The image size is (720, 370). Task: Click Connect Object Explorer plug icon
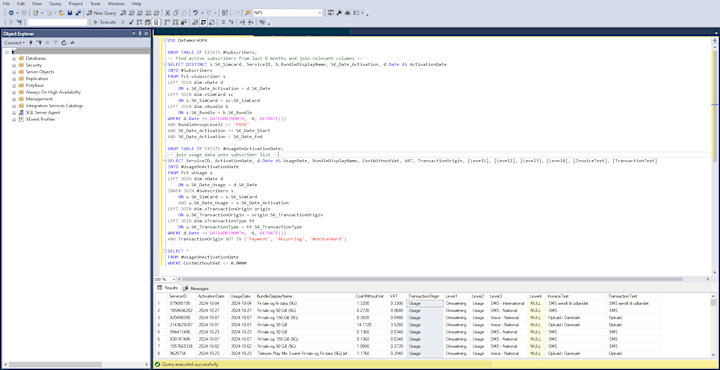point(31,42)
